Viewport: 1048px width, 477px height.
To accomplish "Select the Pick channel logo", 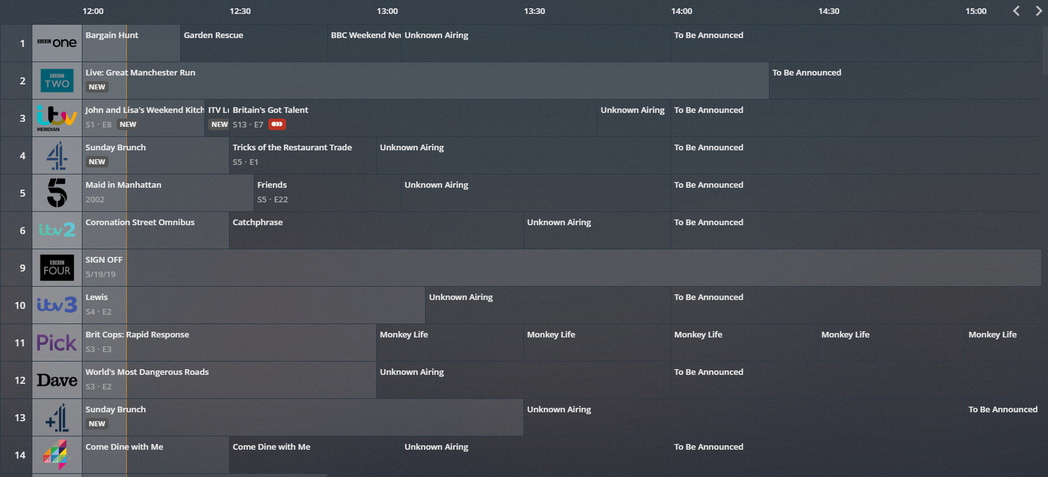I will pos(57,343).
